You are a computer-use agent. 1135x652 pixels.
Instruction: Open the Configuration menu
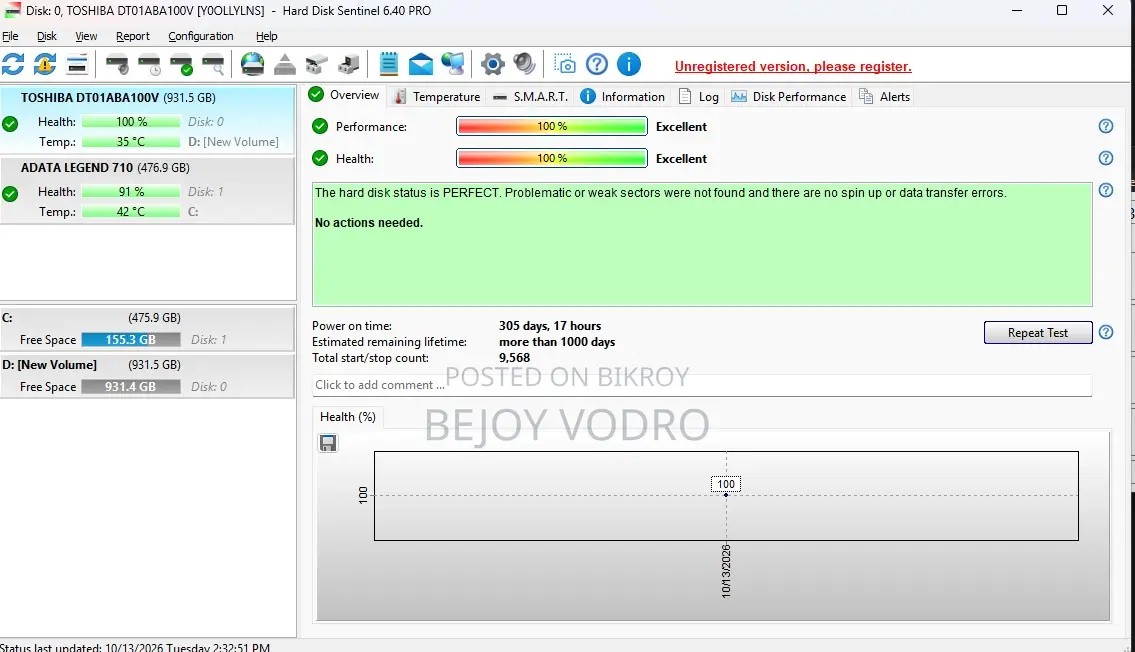[x=201, y=36]
